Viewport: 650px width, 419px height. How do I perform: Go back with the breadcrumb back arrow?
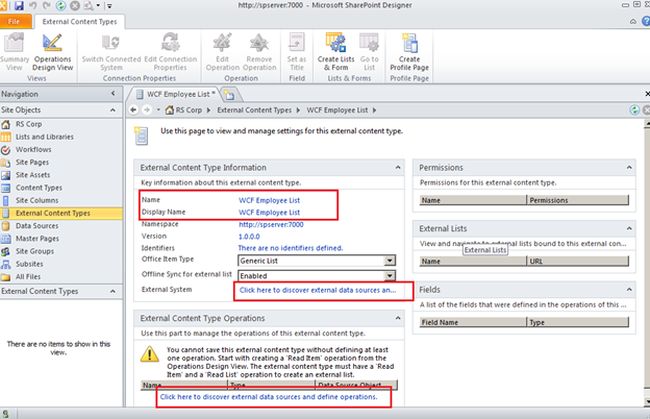tap(133, 110)
